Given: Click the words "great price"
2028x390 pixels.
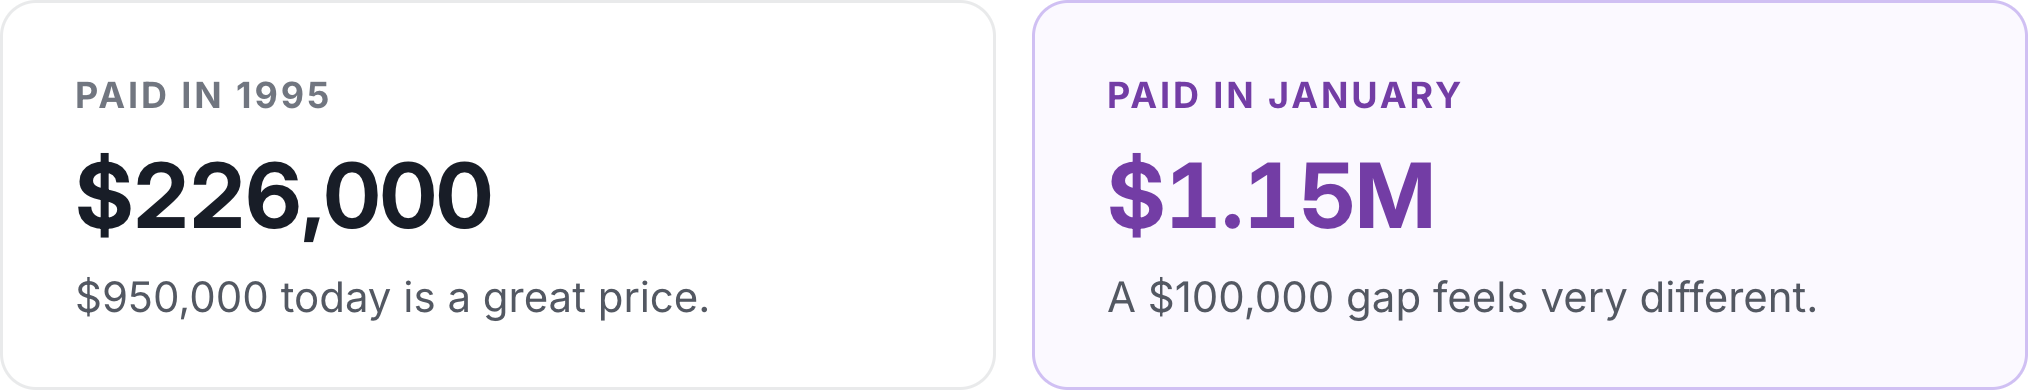Looking at the screenshot, I should pyautogui.click(x=596, y=300).
